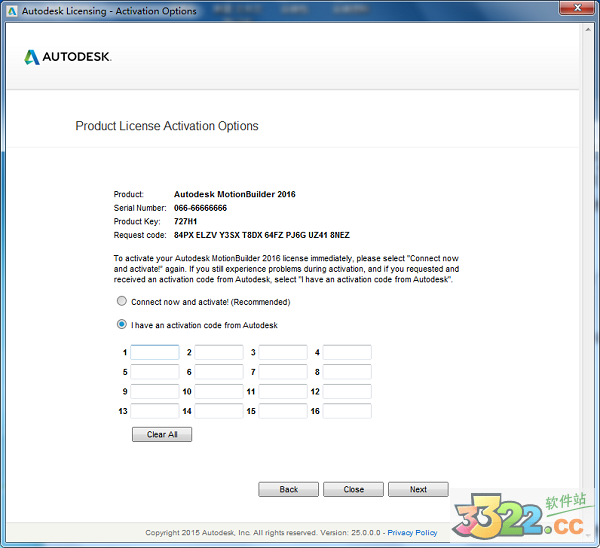Click activation code field 3
This screenshot has height=548, width=600.
click(283, 352)
